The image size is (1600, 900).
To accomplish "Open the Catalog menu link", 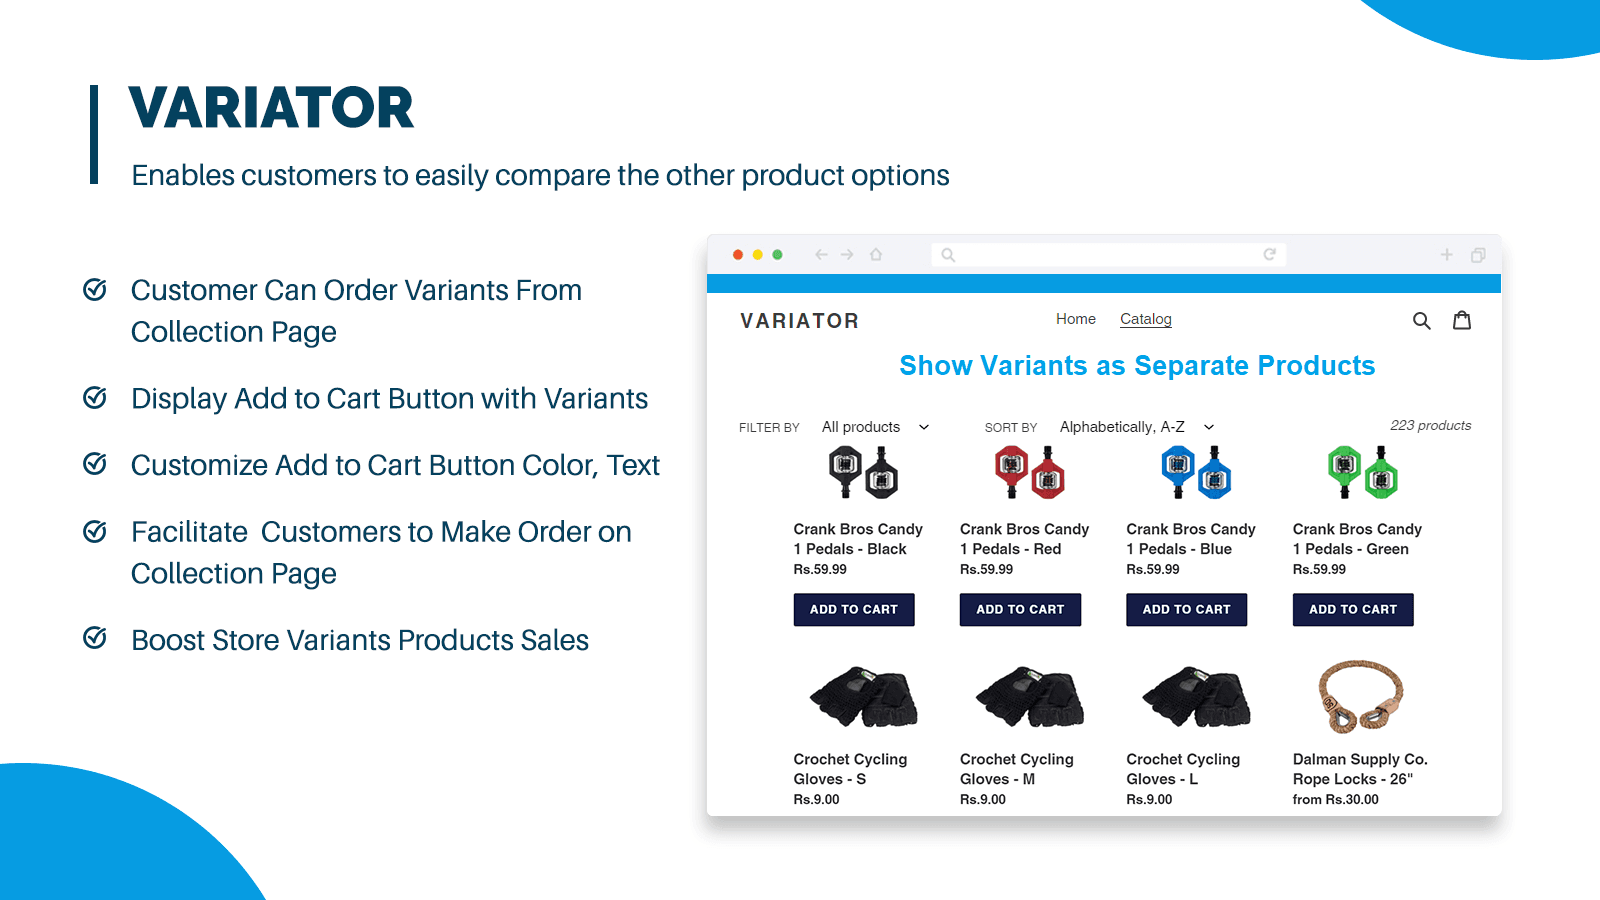I will (1145, 319).
